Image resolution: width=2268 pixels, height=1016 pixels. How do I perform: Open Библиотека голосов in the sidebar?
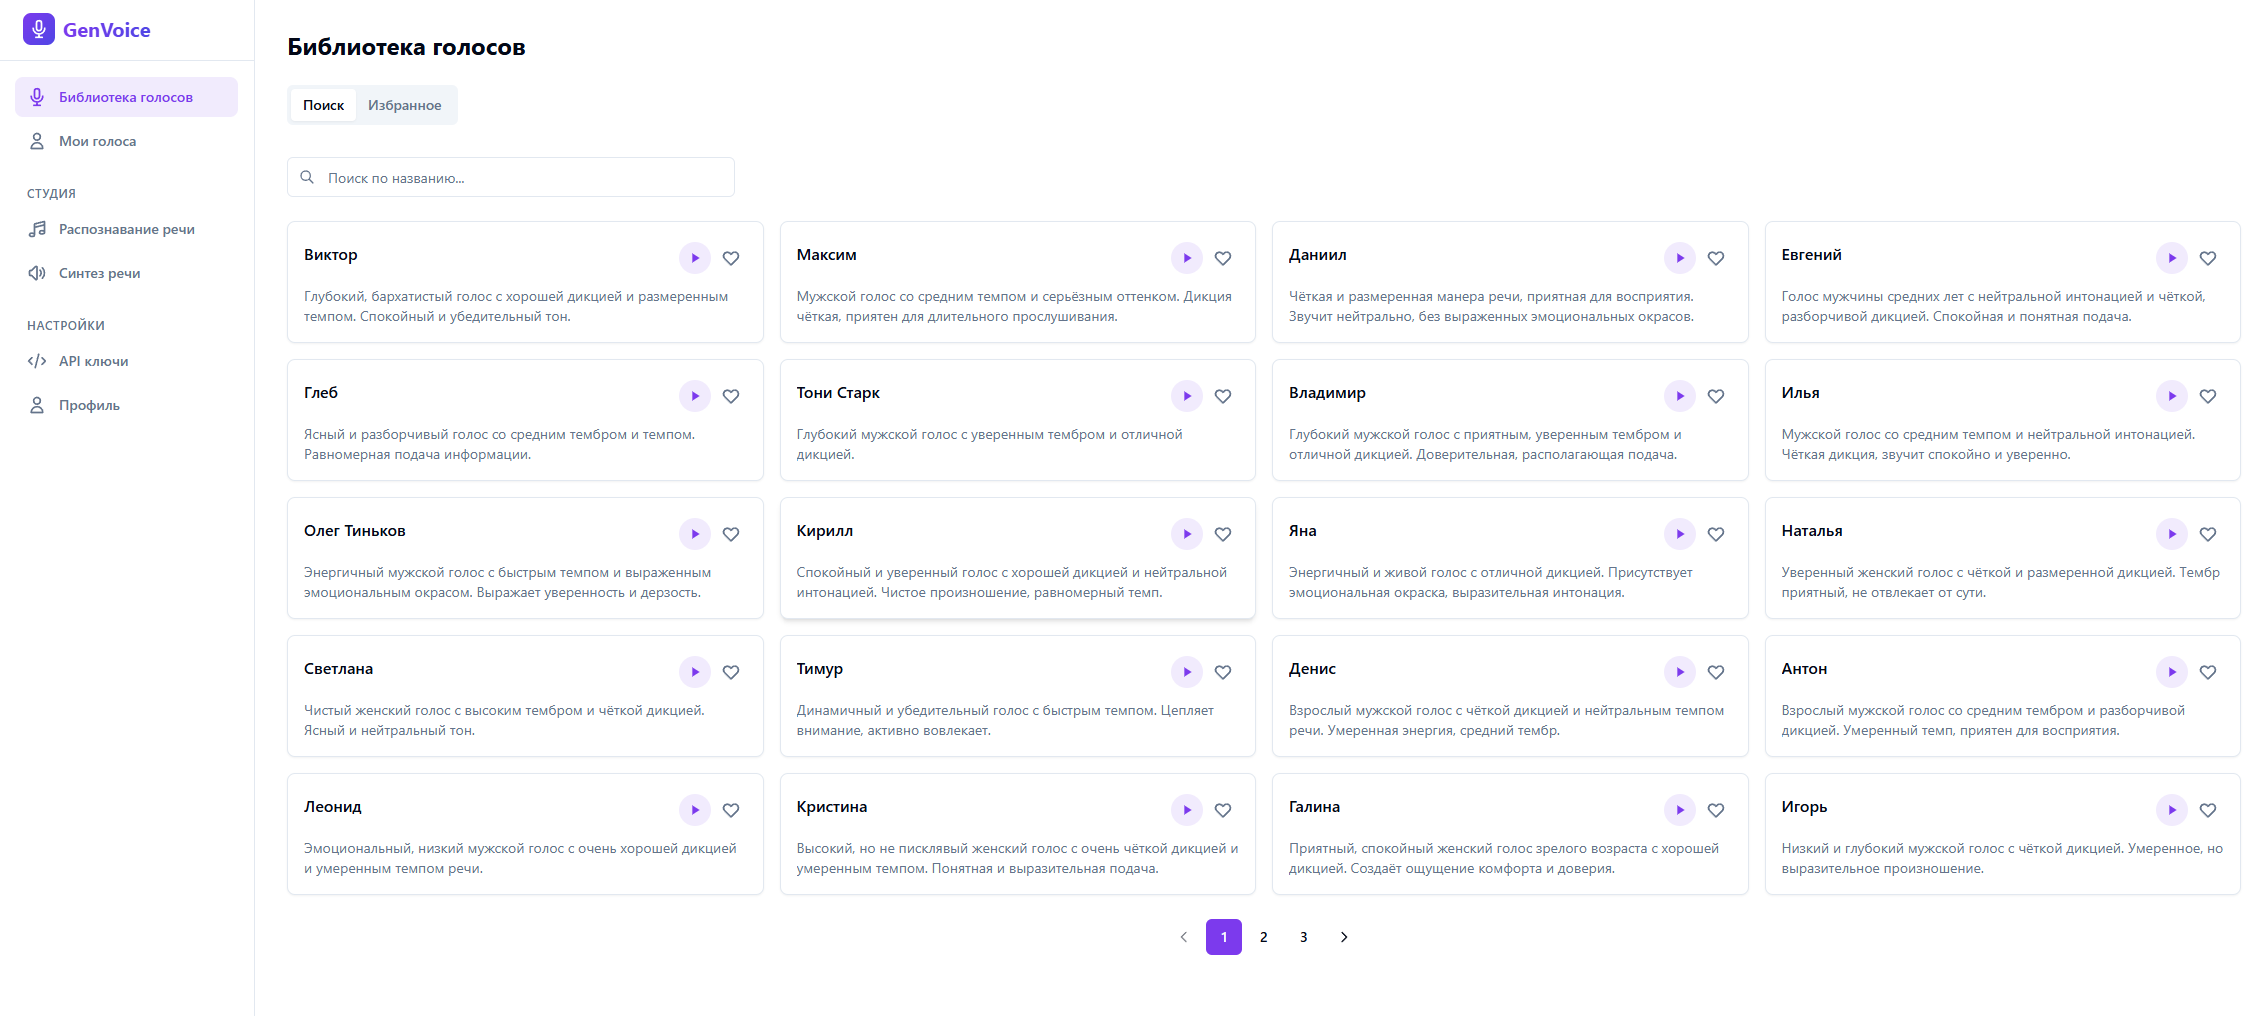(125, 96)
